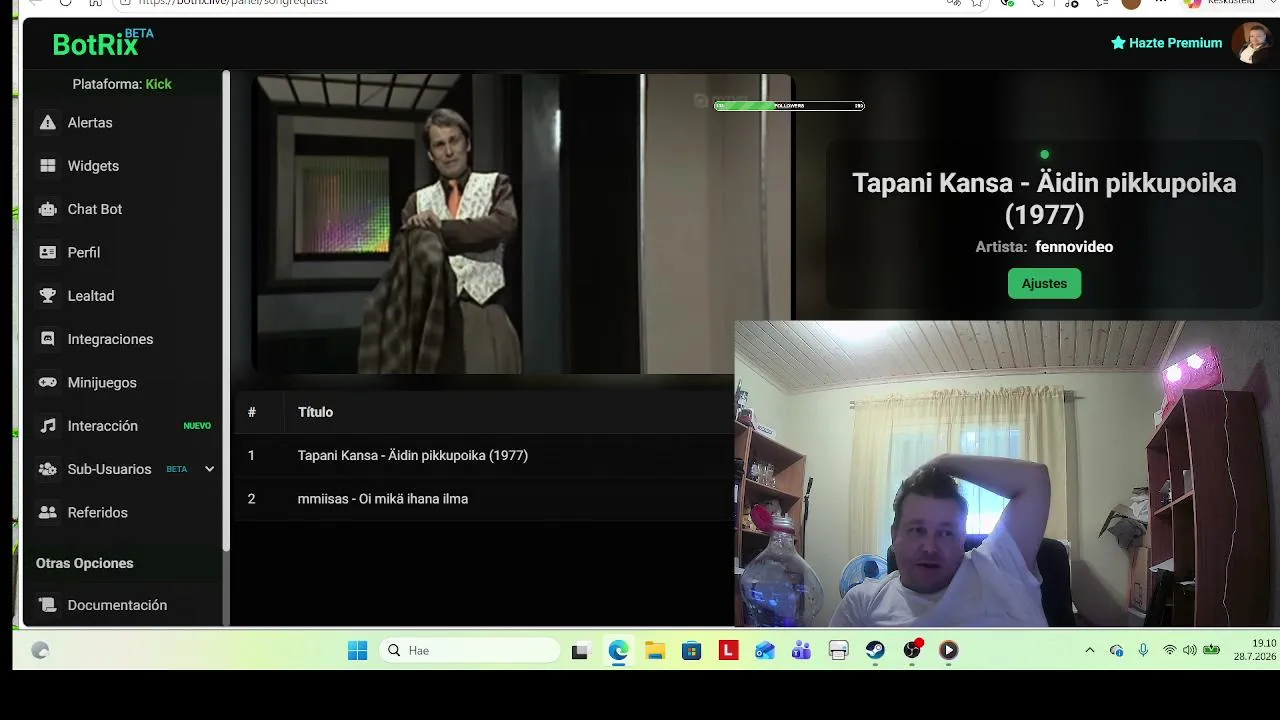1280x720 pixels.
Task: Click the Chat Bot robot icon
Action: coord(47,209)
